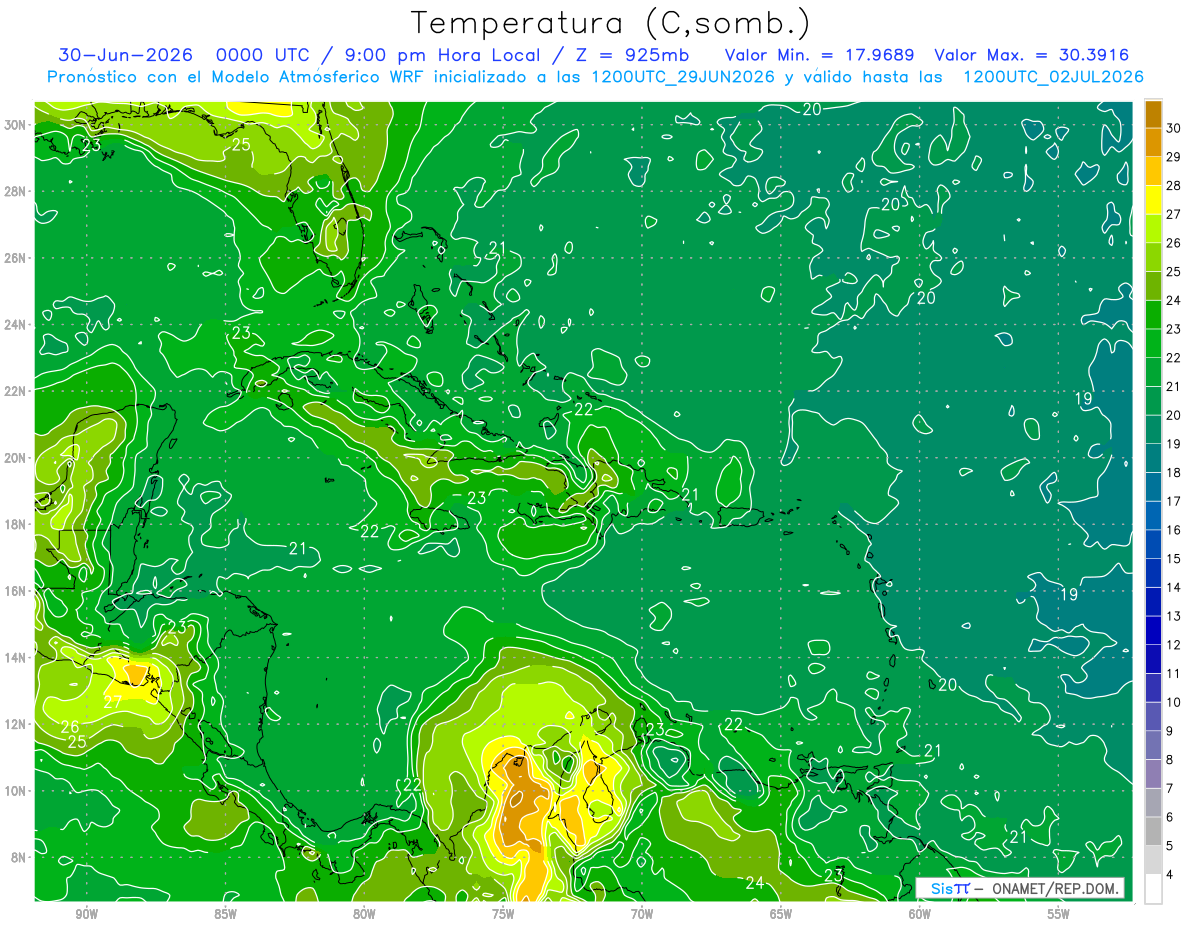Click the title 'Temperatura (C,somb.)'

point(611,23)
